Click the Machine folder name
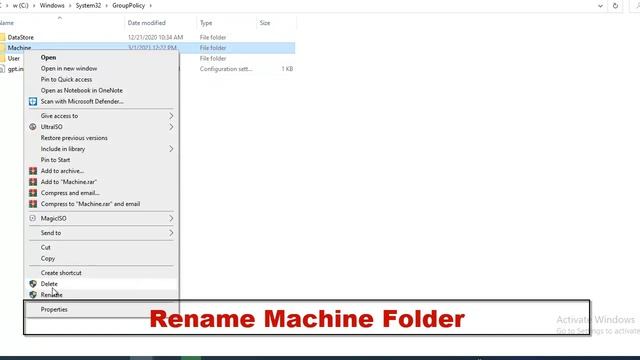The width and height of the screenshot is (640, 360). (19, 48)
